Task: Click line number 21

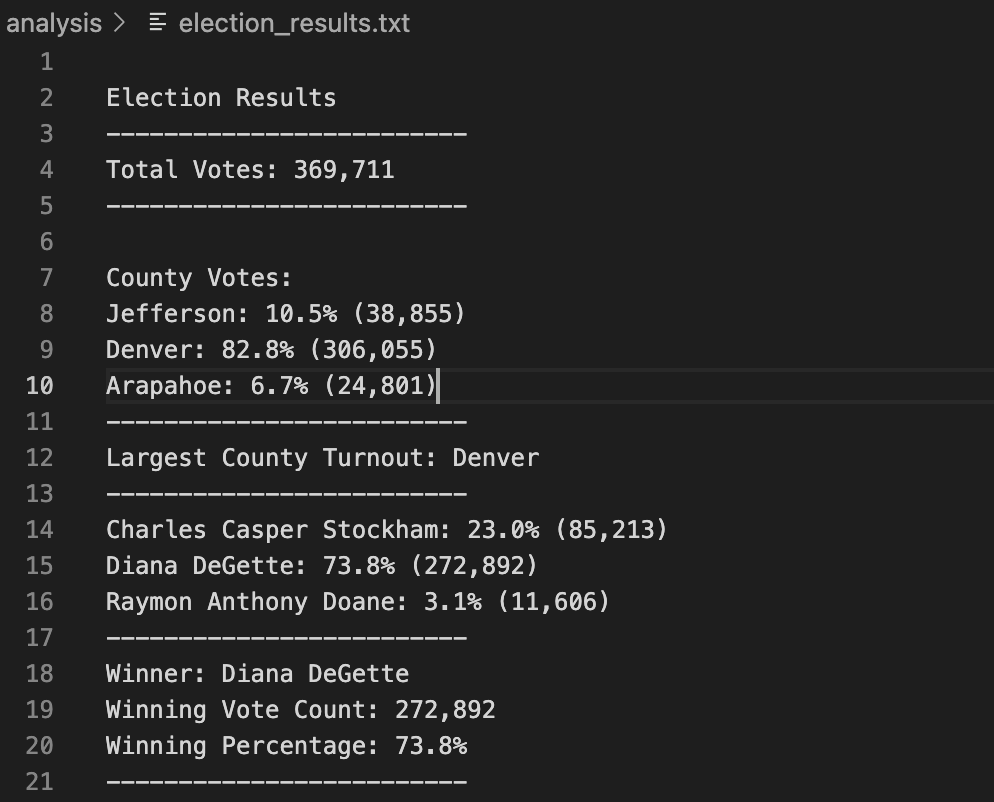Action: pos(40,781)
